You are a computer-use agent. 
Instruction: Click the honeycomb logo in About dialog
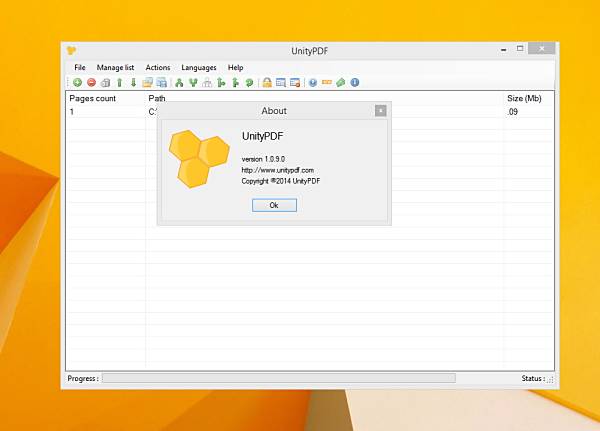click(199, 159)
